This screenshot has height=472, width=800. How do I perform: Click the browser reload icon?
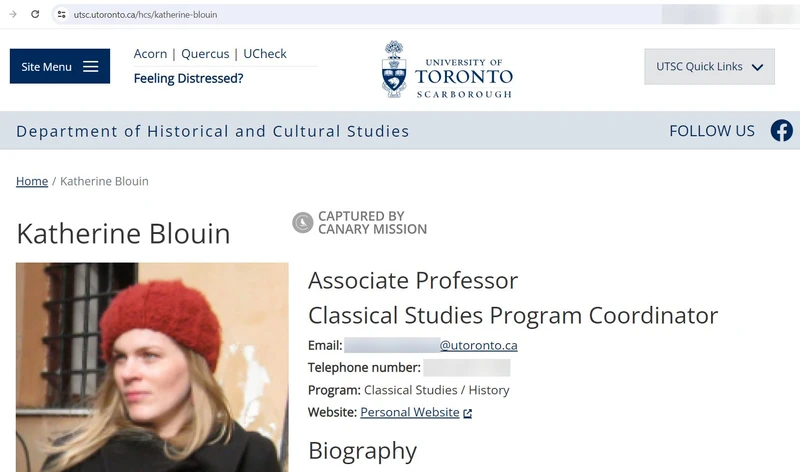point(35,14)
